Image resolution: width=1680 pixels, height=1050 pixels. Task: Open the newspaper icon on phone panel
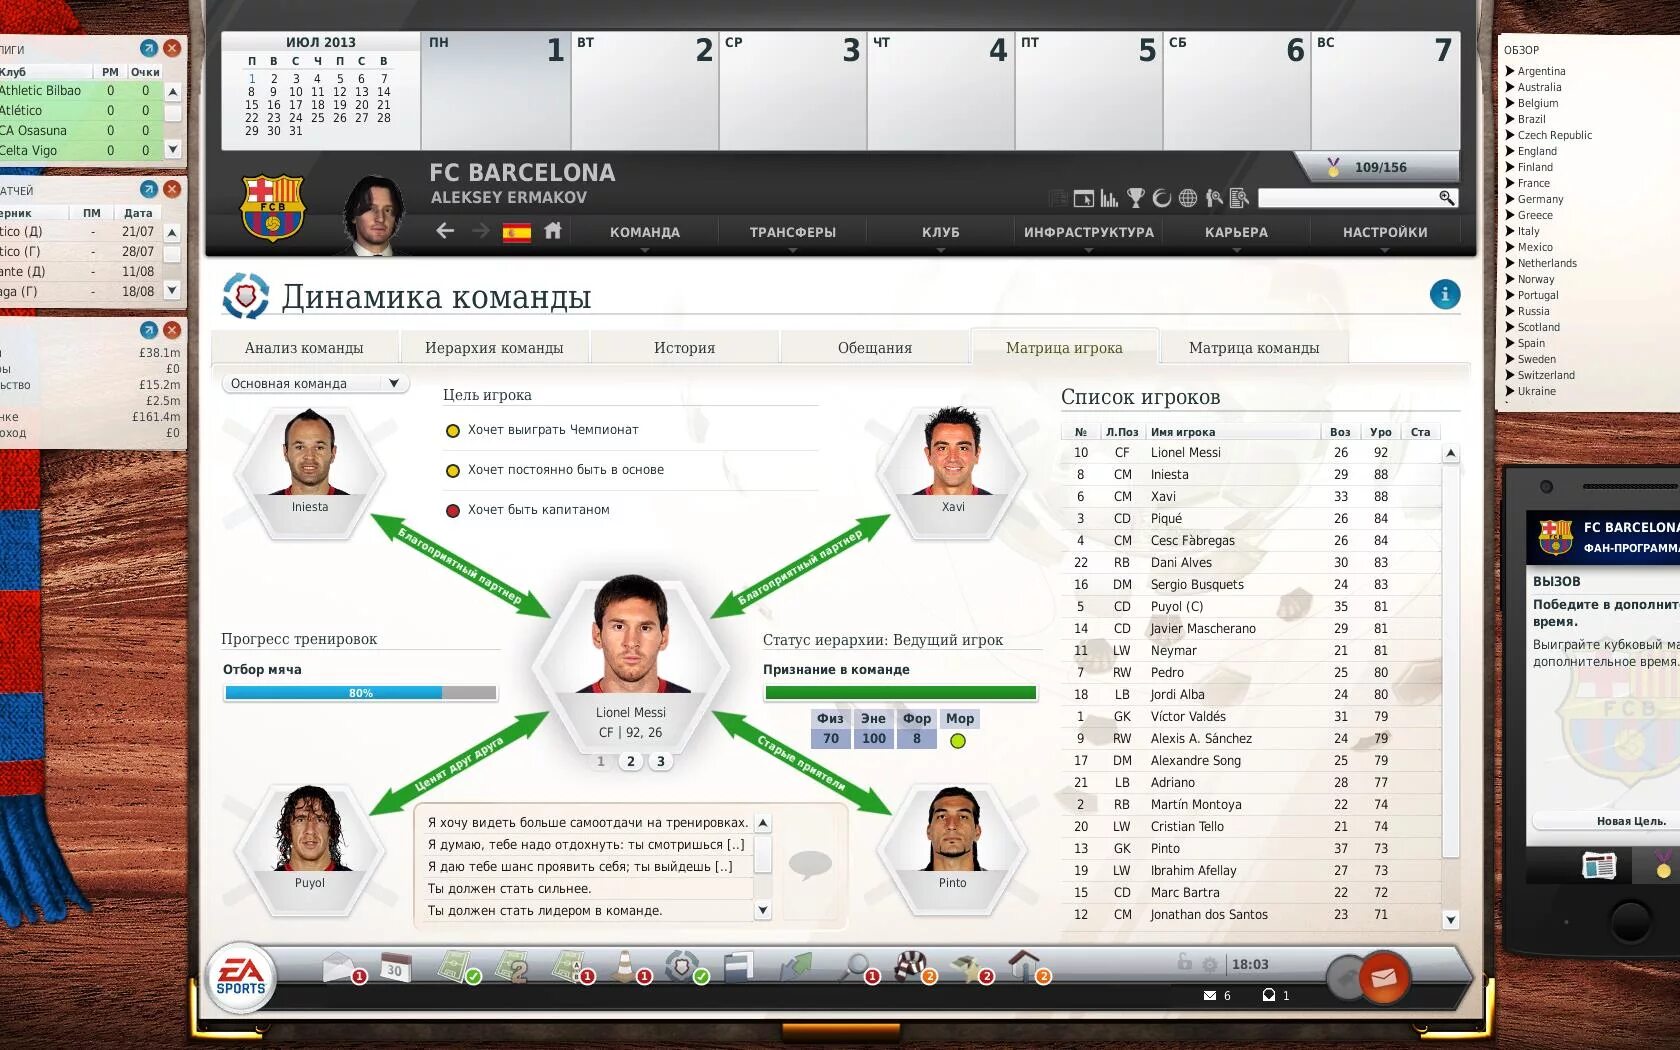[x=1599, y=865]
